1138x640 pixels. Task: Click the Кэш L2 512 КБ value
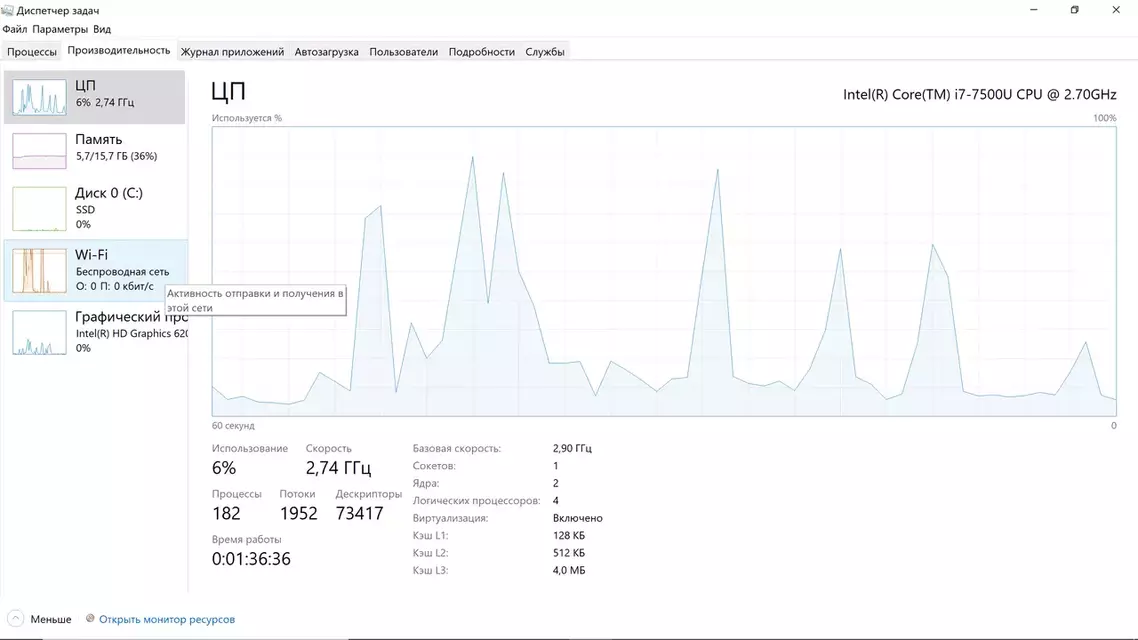[x=568, y=553]
